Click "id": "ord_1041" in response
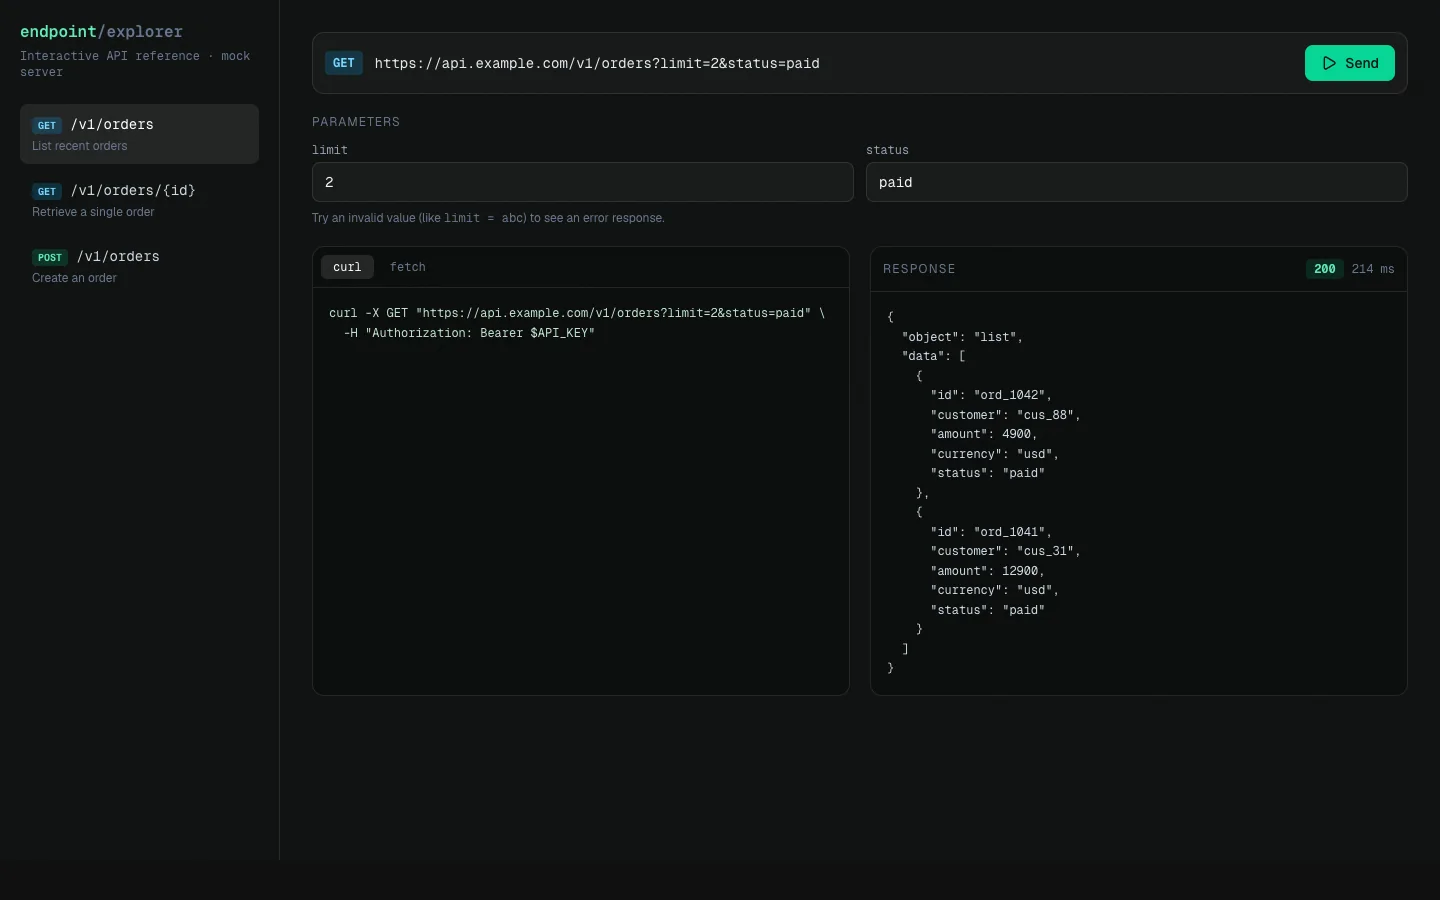Viewport: 1440px width, 900px height. [x=990, y=532]
